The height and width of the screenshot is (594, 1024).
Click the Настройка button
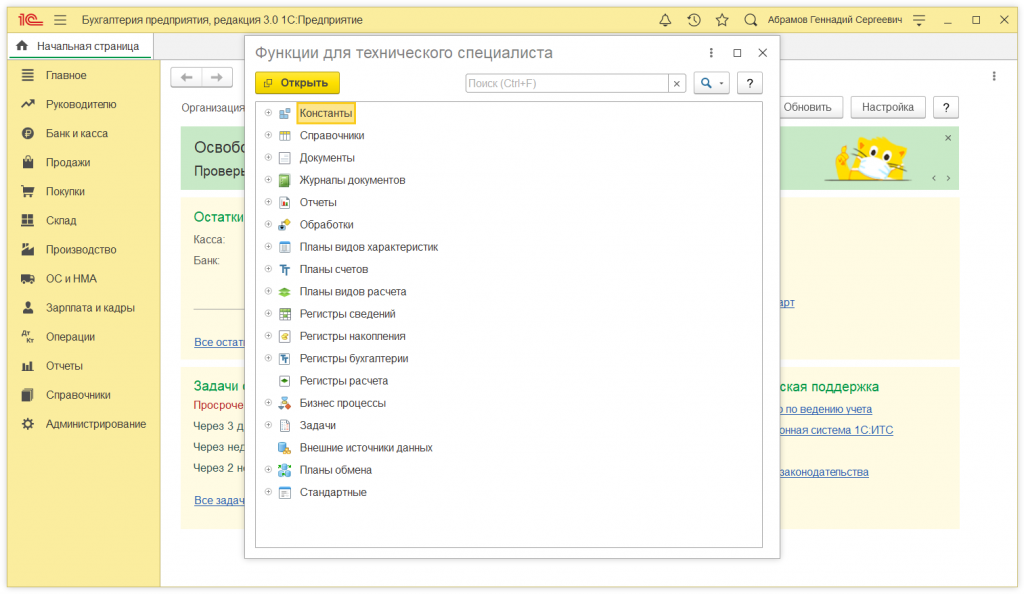pos(887,107)
